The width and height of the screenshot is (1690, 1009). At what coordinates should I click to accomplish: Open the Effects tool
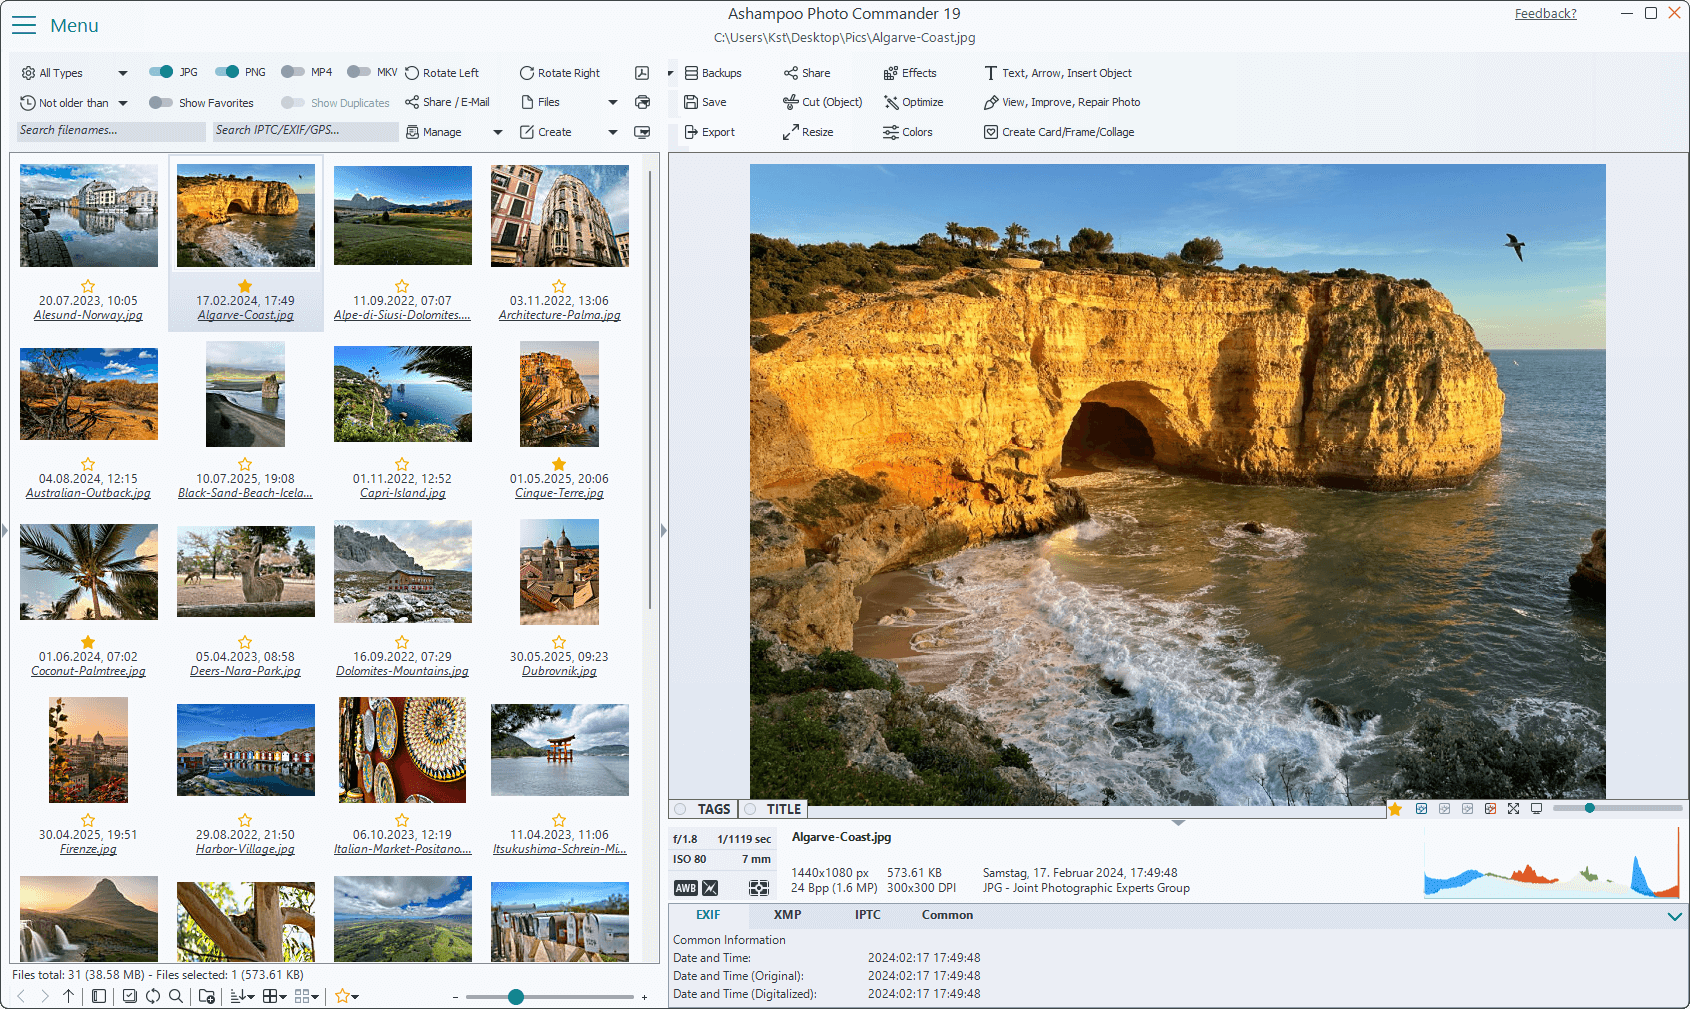tap(910, 72)
